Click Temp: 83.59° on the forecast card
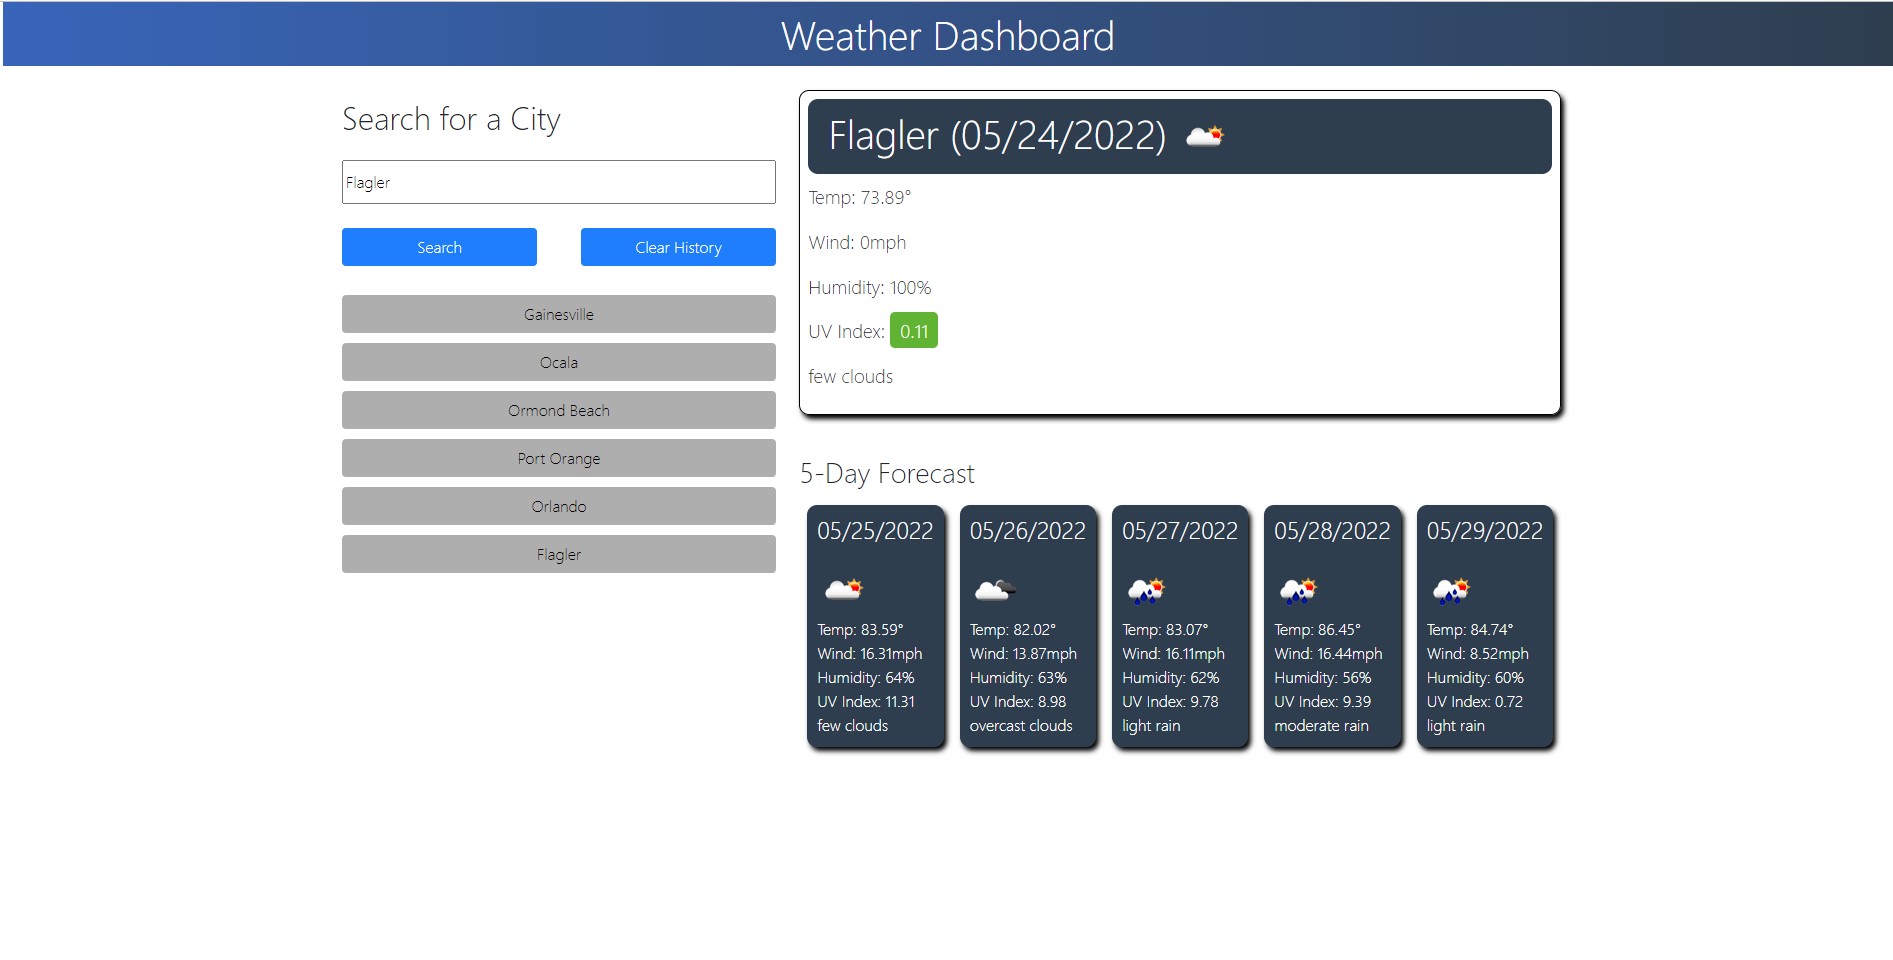1893x960 pixels. [x=860, y=630]
